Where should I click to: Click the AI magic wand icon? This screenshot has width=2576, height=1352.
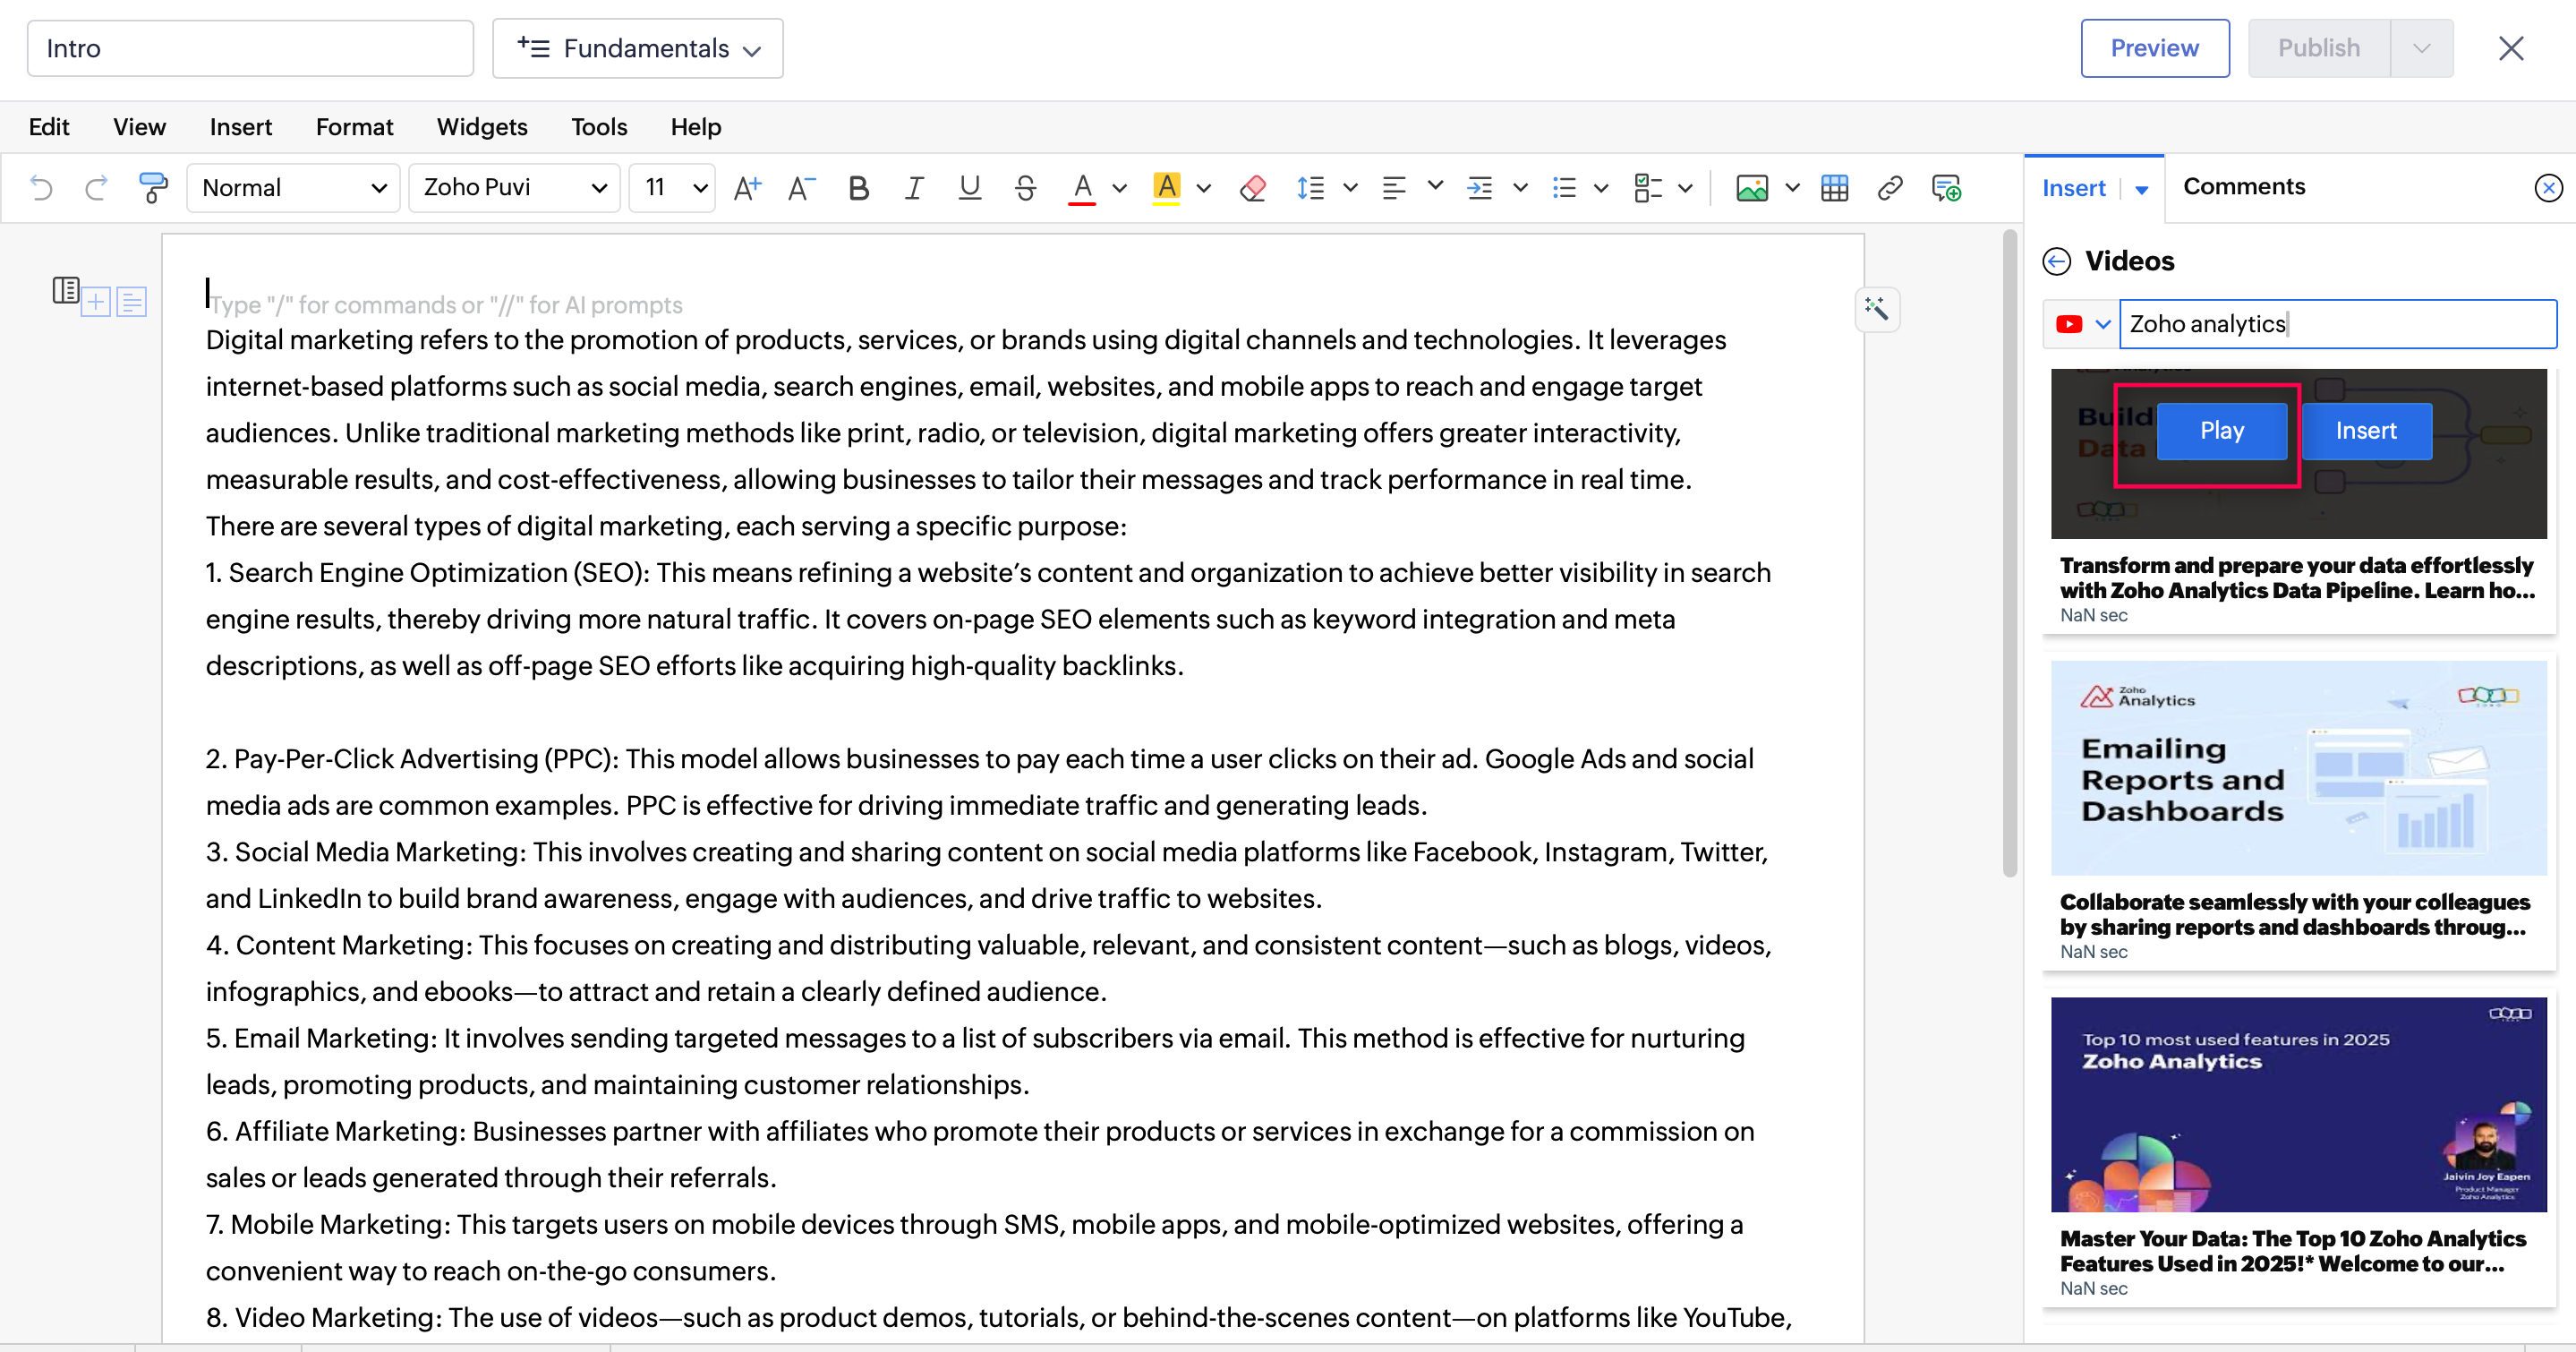tap(1876, 309)
